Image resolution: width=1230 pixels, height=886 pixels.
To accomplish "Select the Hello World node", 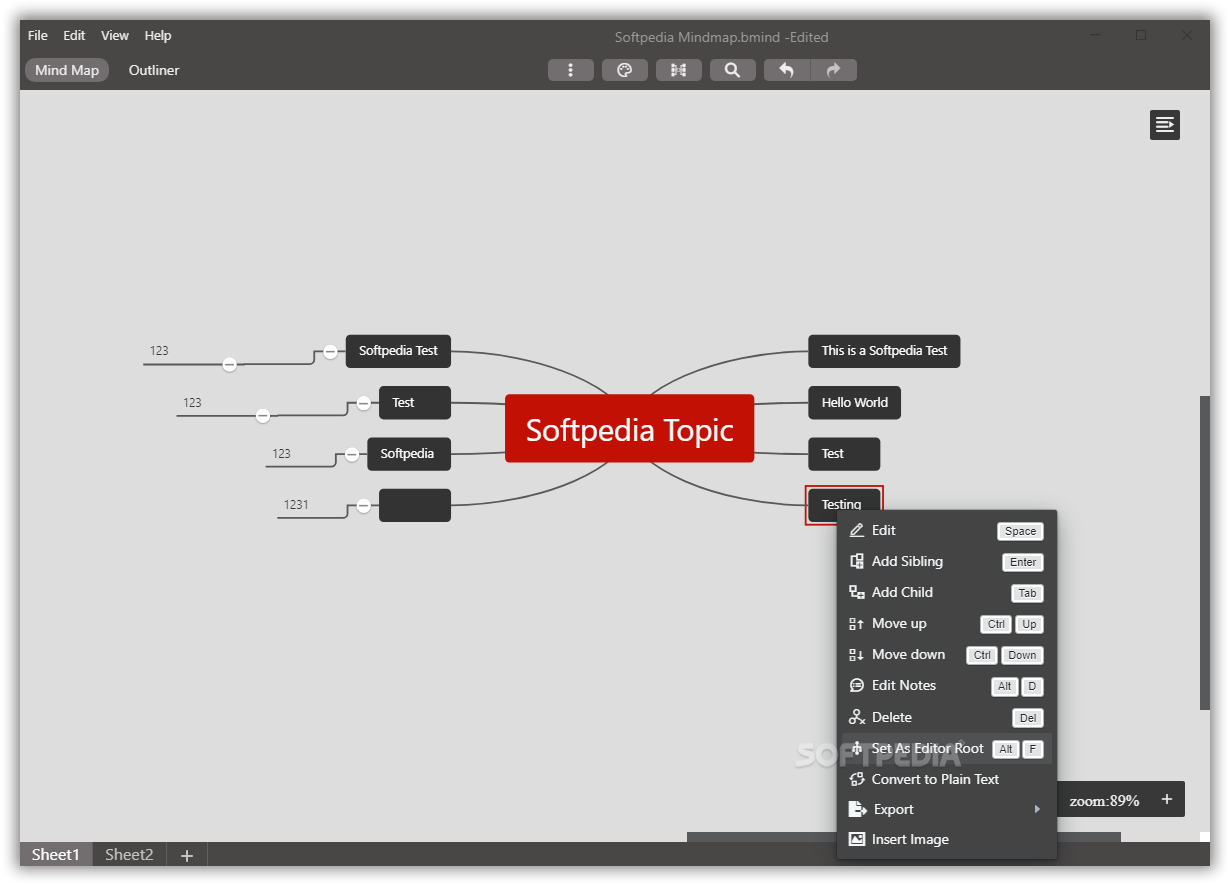I will 854,403.
